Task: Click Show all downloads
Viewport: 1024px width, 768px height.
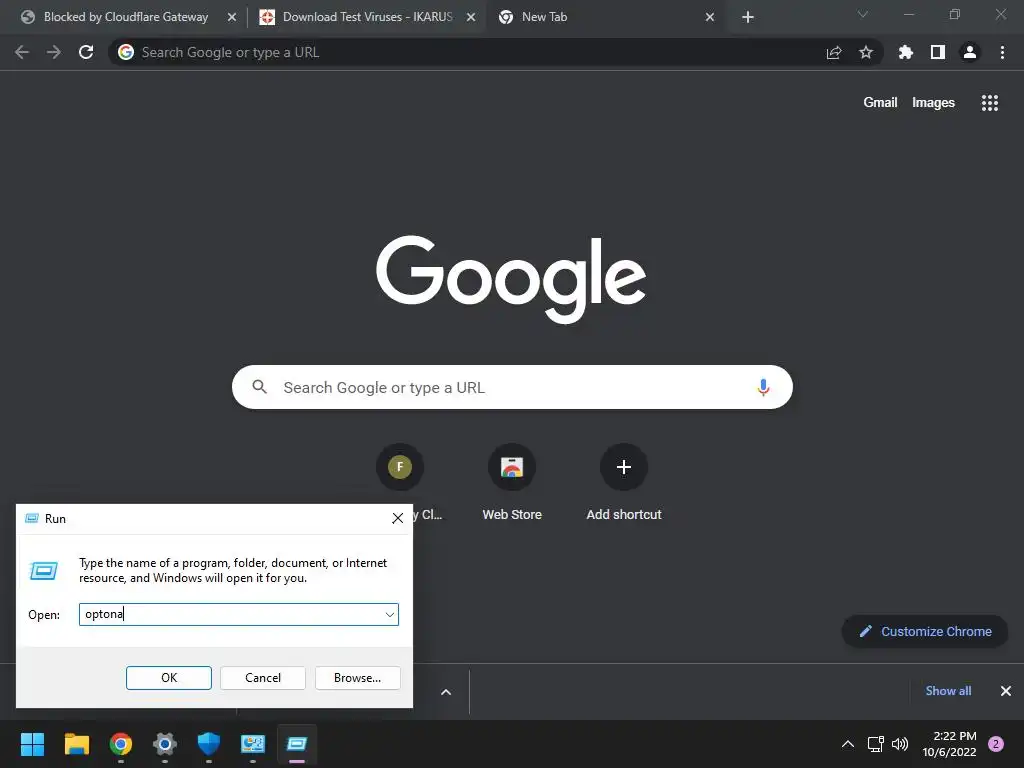Action: point(948,691)
